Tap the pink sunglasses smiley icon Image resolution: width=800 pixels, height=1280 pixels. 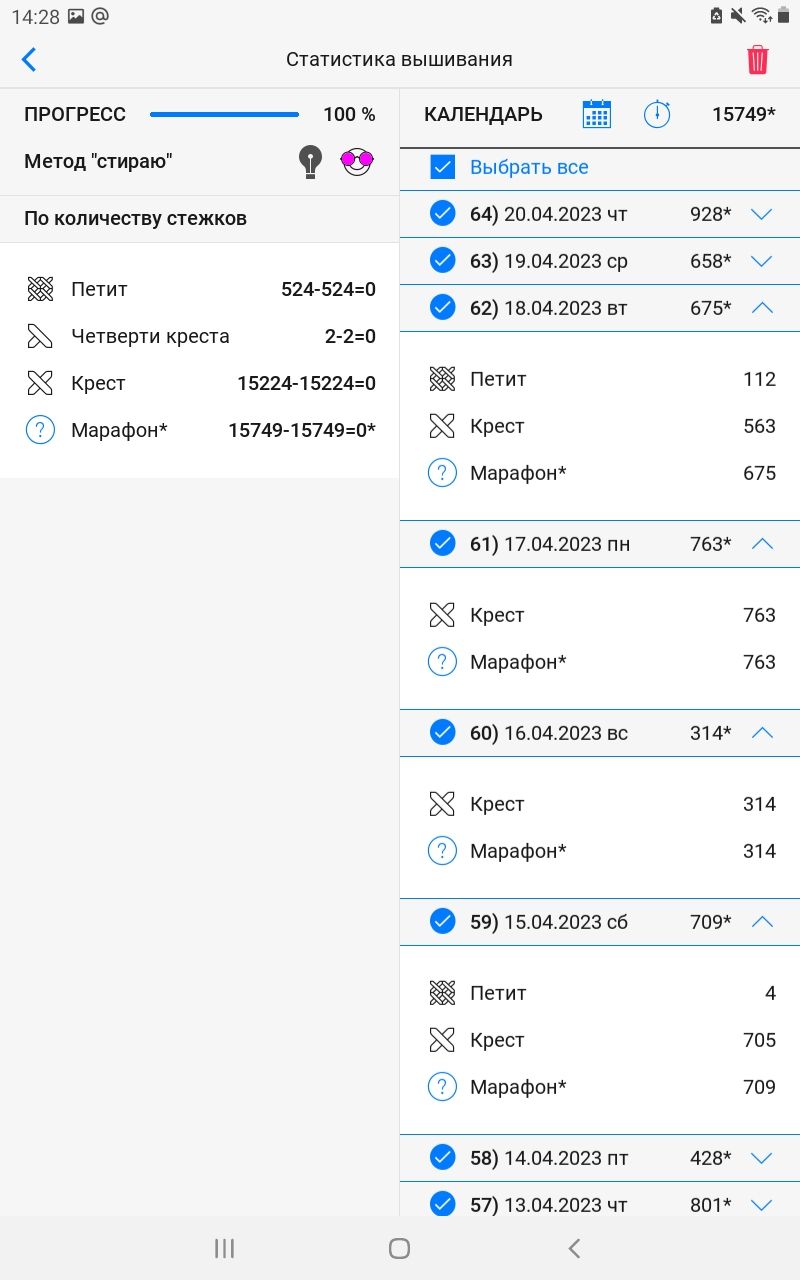[357, 161]
